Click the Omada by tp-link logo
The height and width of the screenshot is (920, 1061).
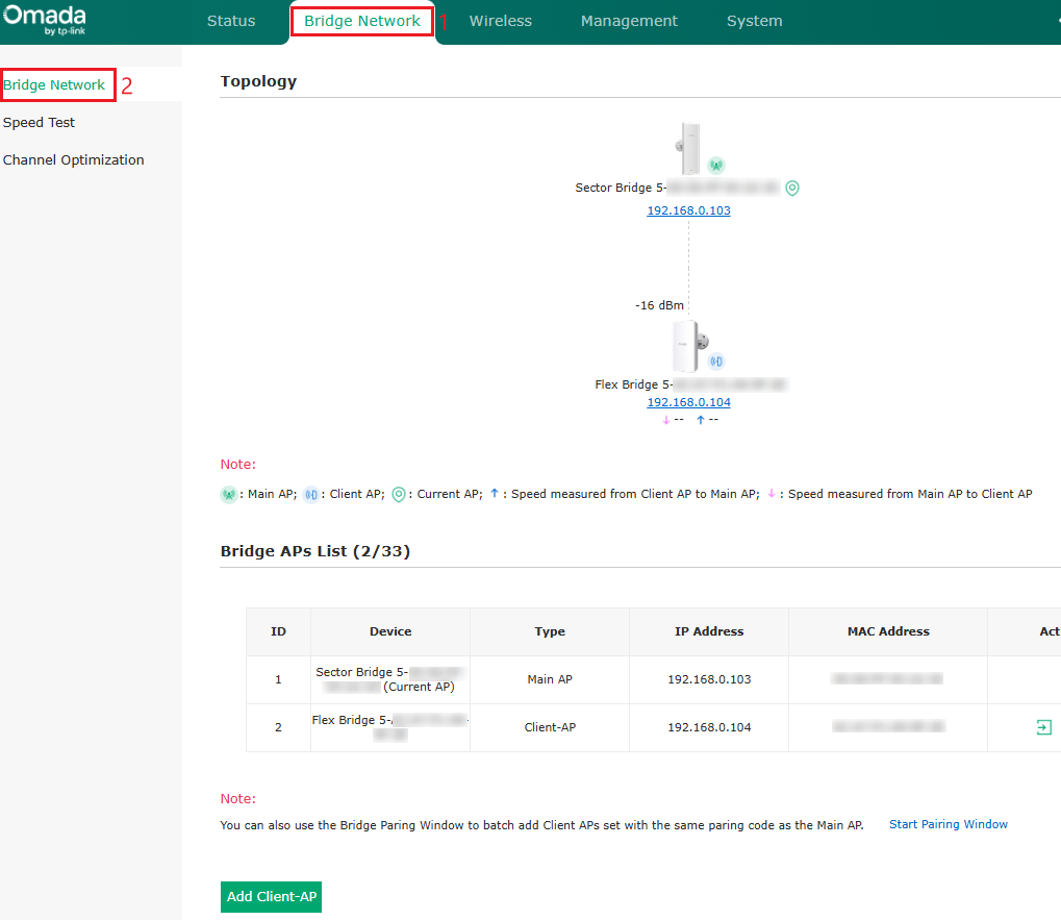45,20
